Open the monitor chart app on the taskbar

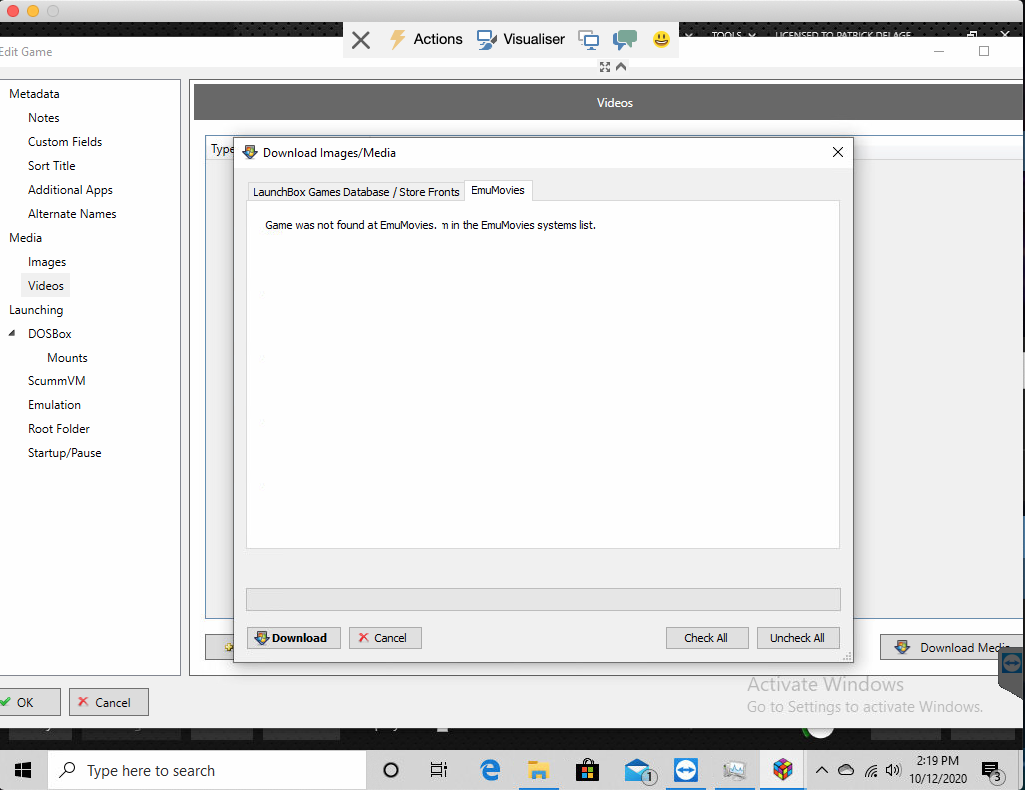pos(734,770)
